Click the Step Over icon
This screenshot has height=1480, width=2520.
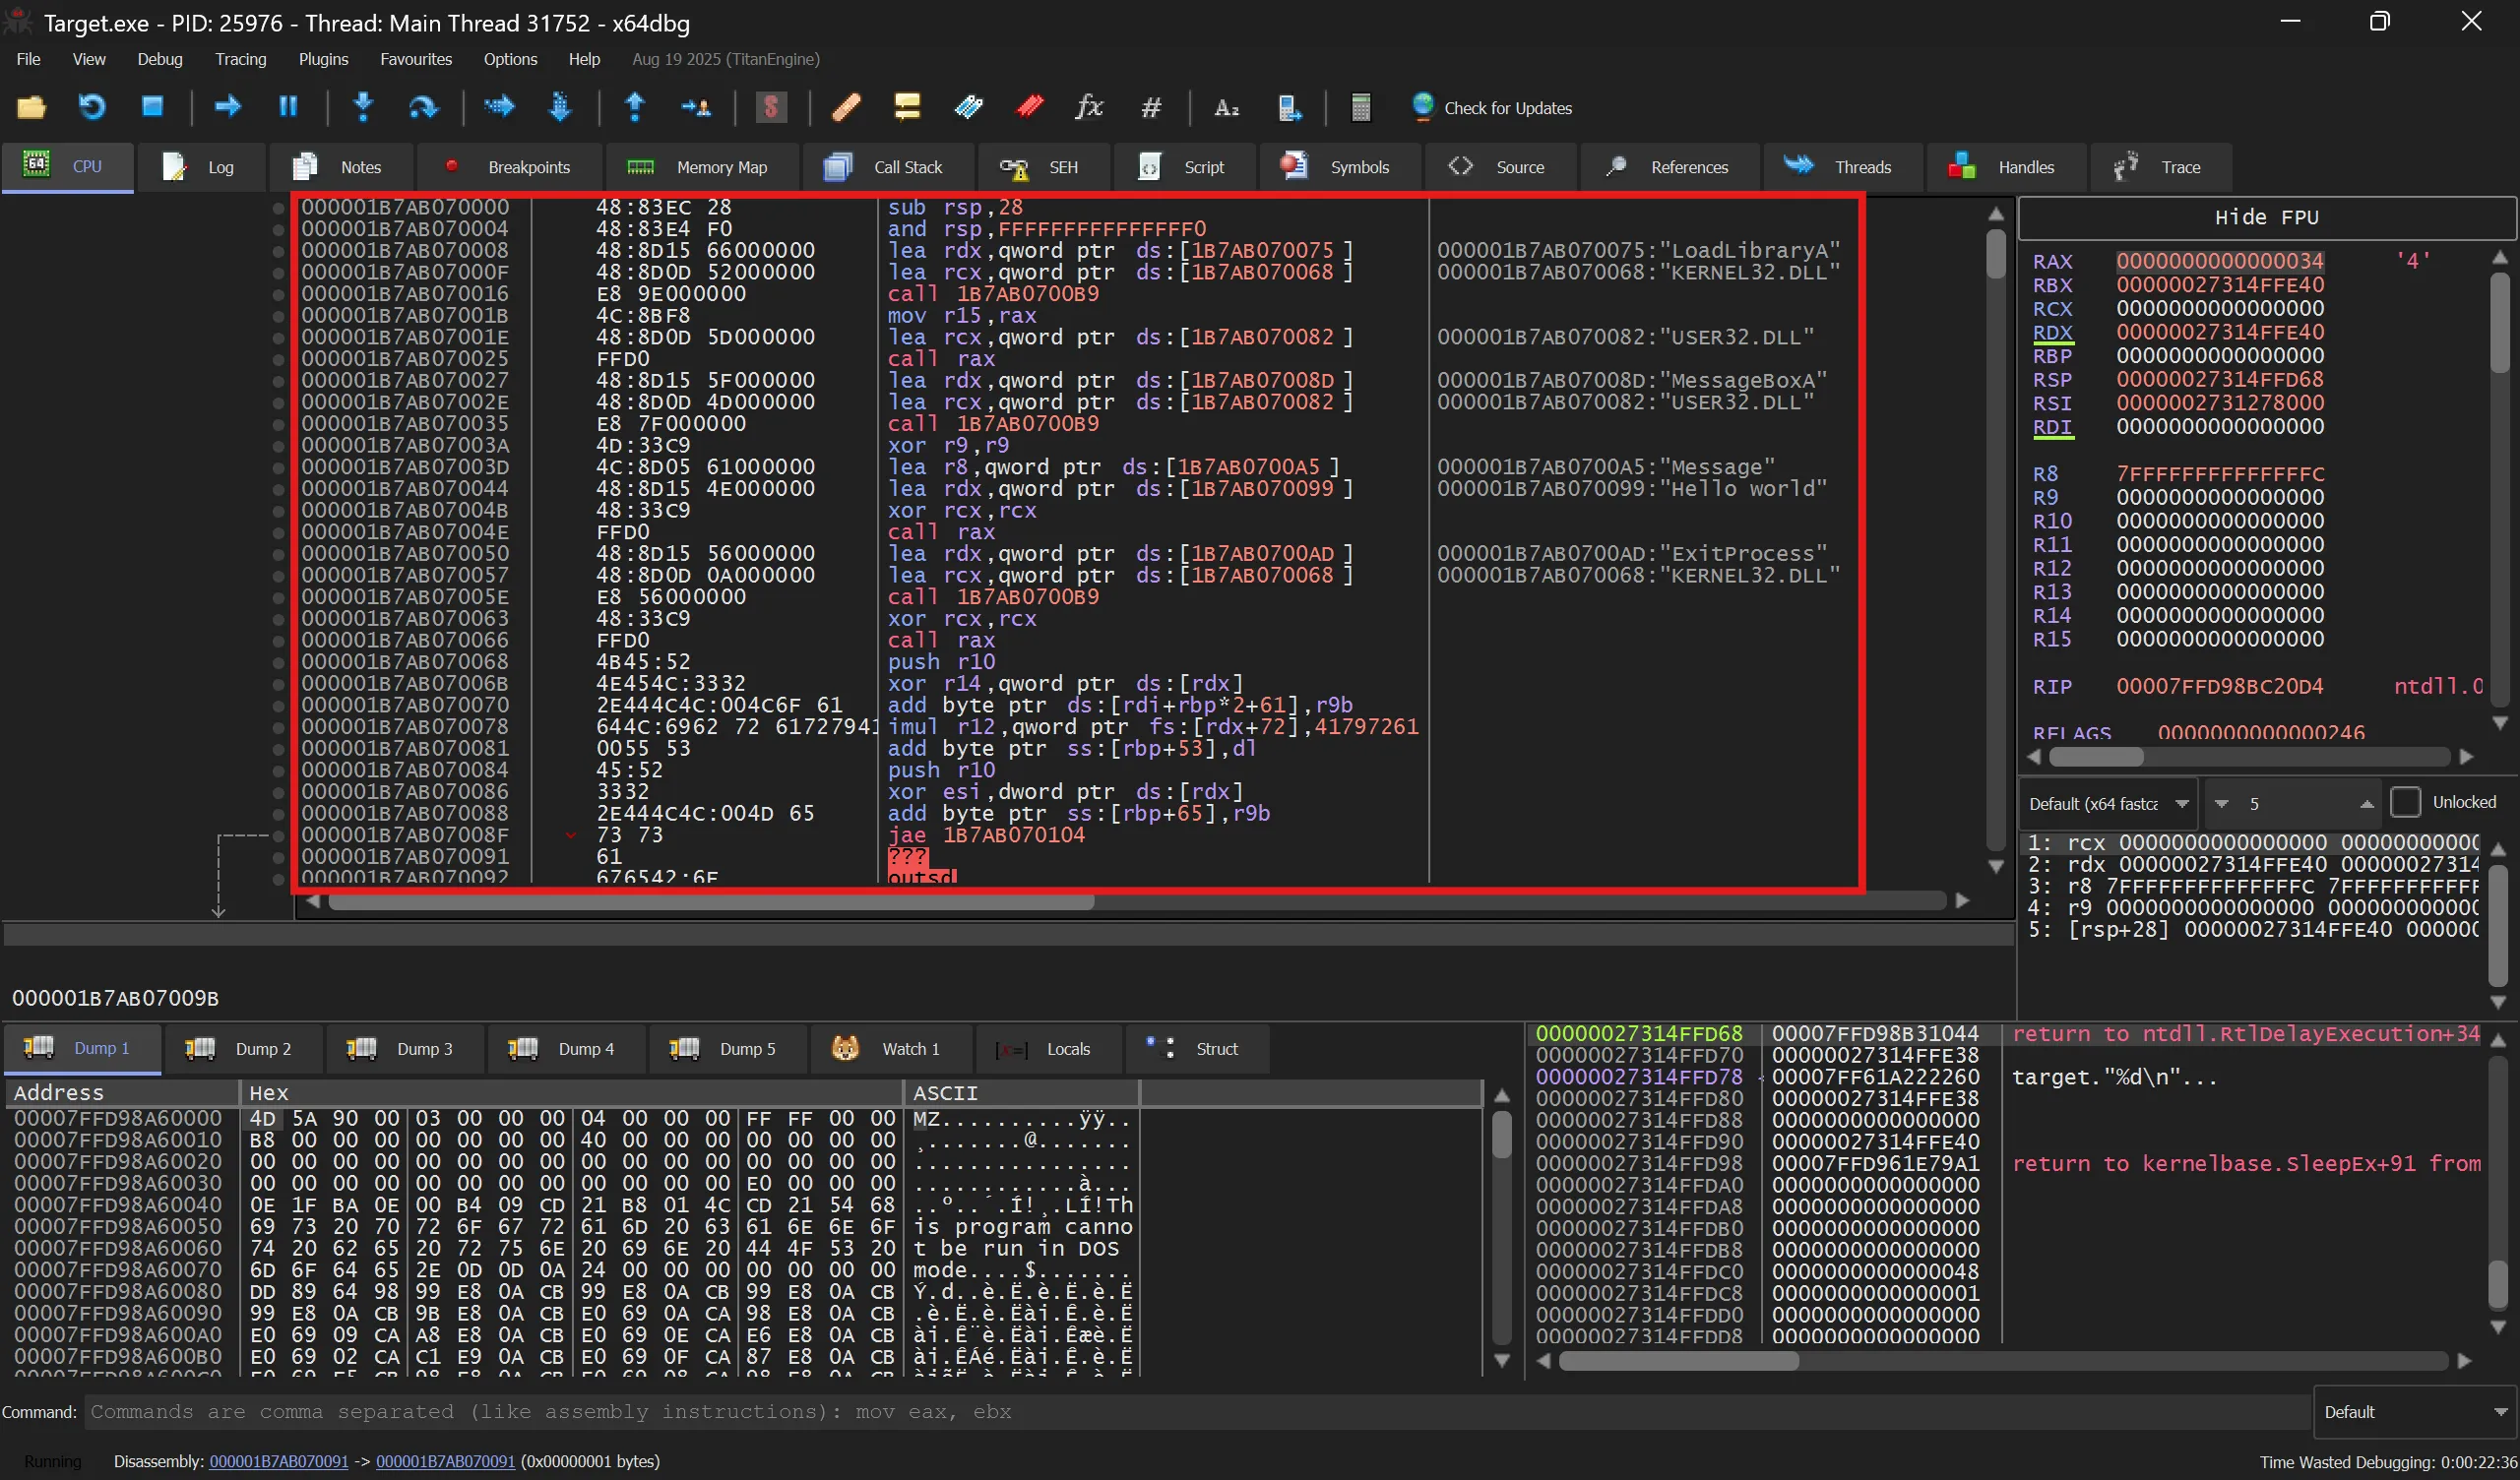(423, 107)
